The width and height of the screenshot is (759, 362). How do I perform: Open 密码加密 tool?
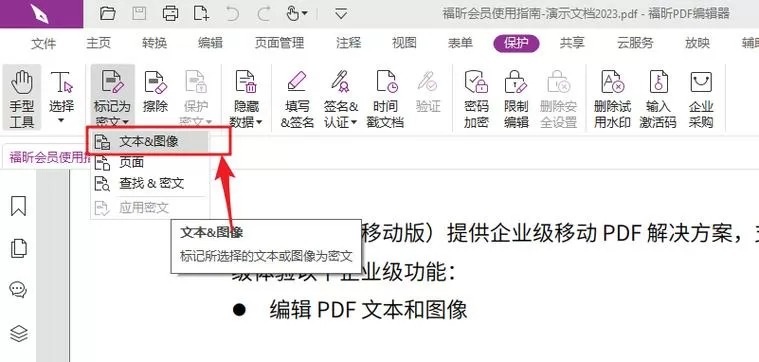(476, 98)
